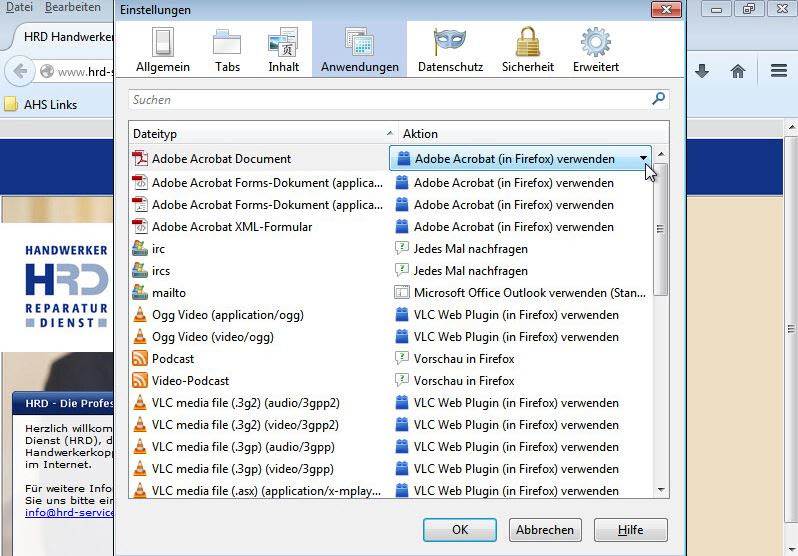This screenshot has width=798, height=556.
Task: Click the Adobe Acrobat XML-Formular action text
Action: (x=514, y=227)
